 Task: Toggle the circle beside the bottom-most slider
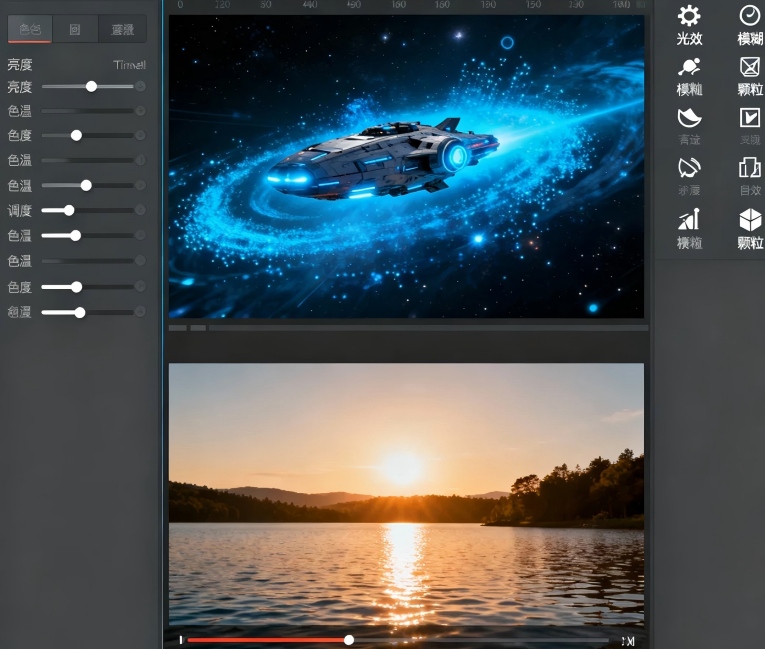(x=140, y=312)
